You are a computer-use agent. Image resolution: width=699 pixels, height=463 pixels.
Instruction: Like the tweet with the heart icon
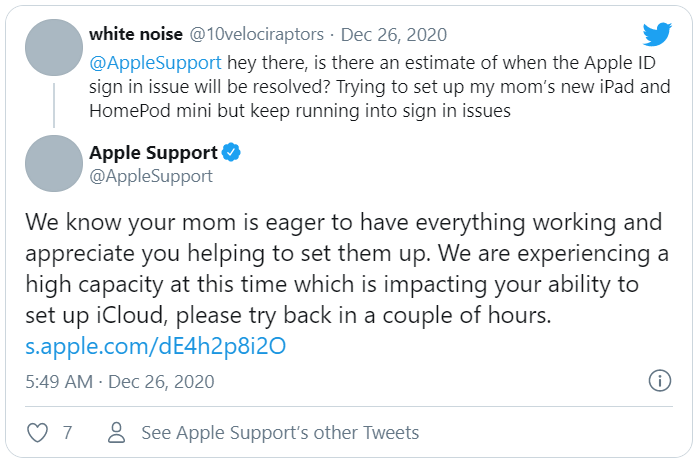coord(37,433)
